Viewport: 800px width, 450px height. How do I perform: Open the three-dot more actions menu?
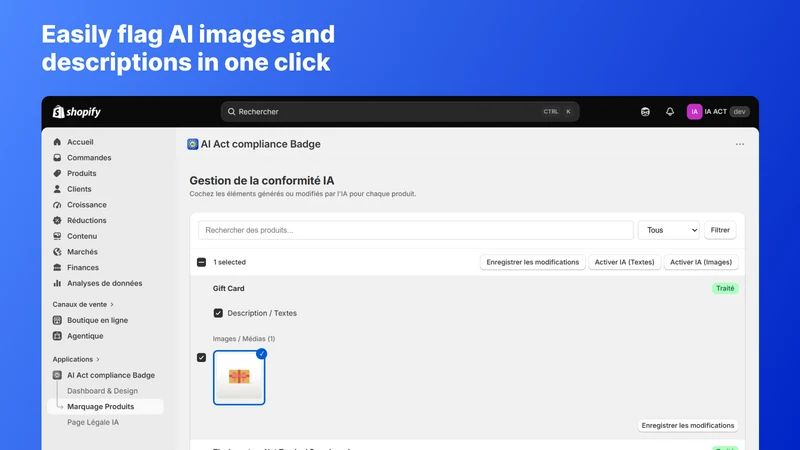coord(740,144)
